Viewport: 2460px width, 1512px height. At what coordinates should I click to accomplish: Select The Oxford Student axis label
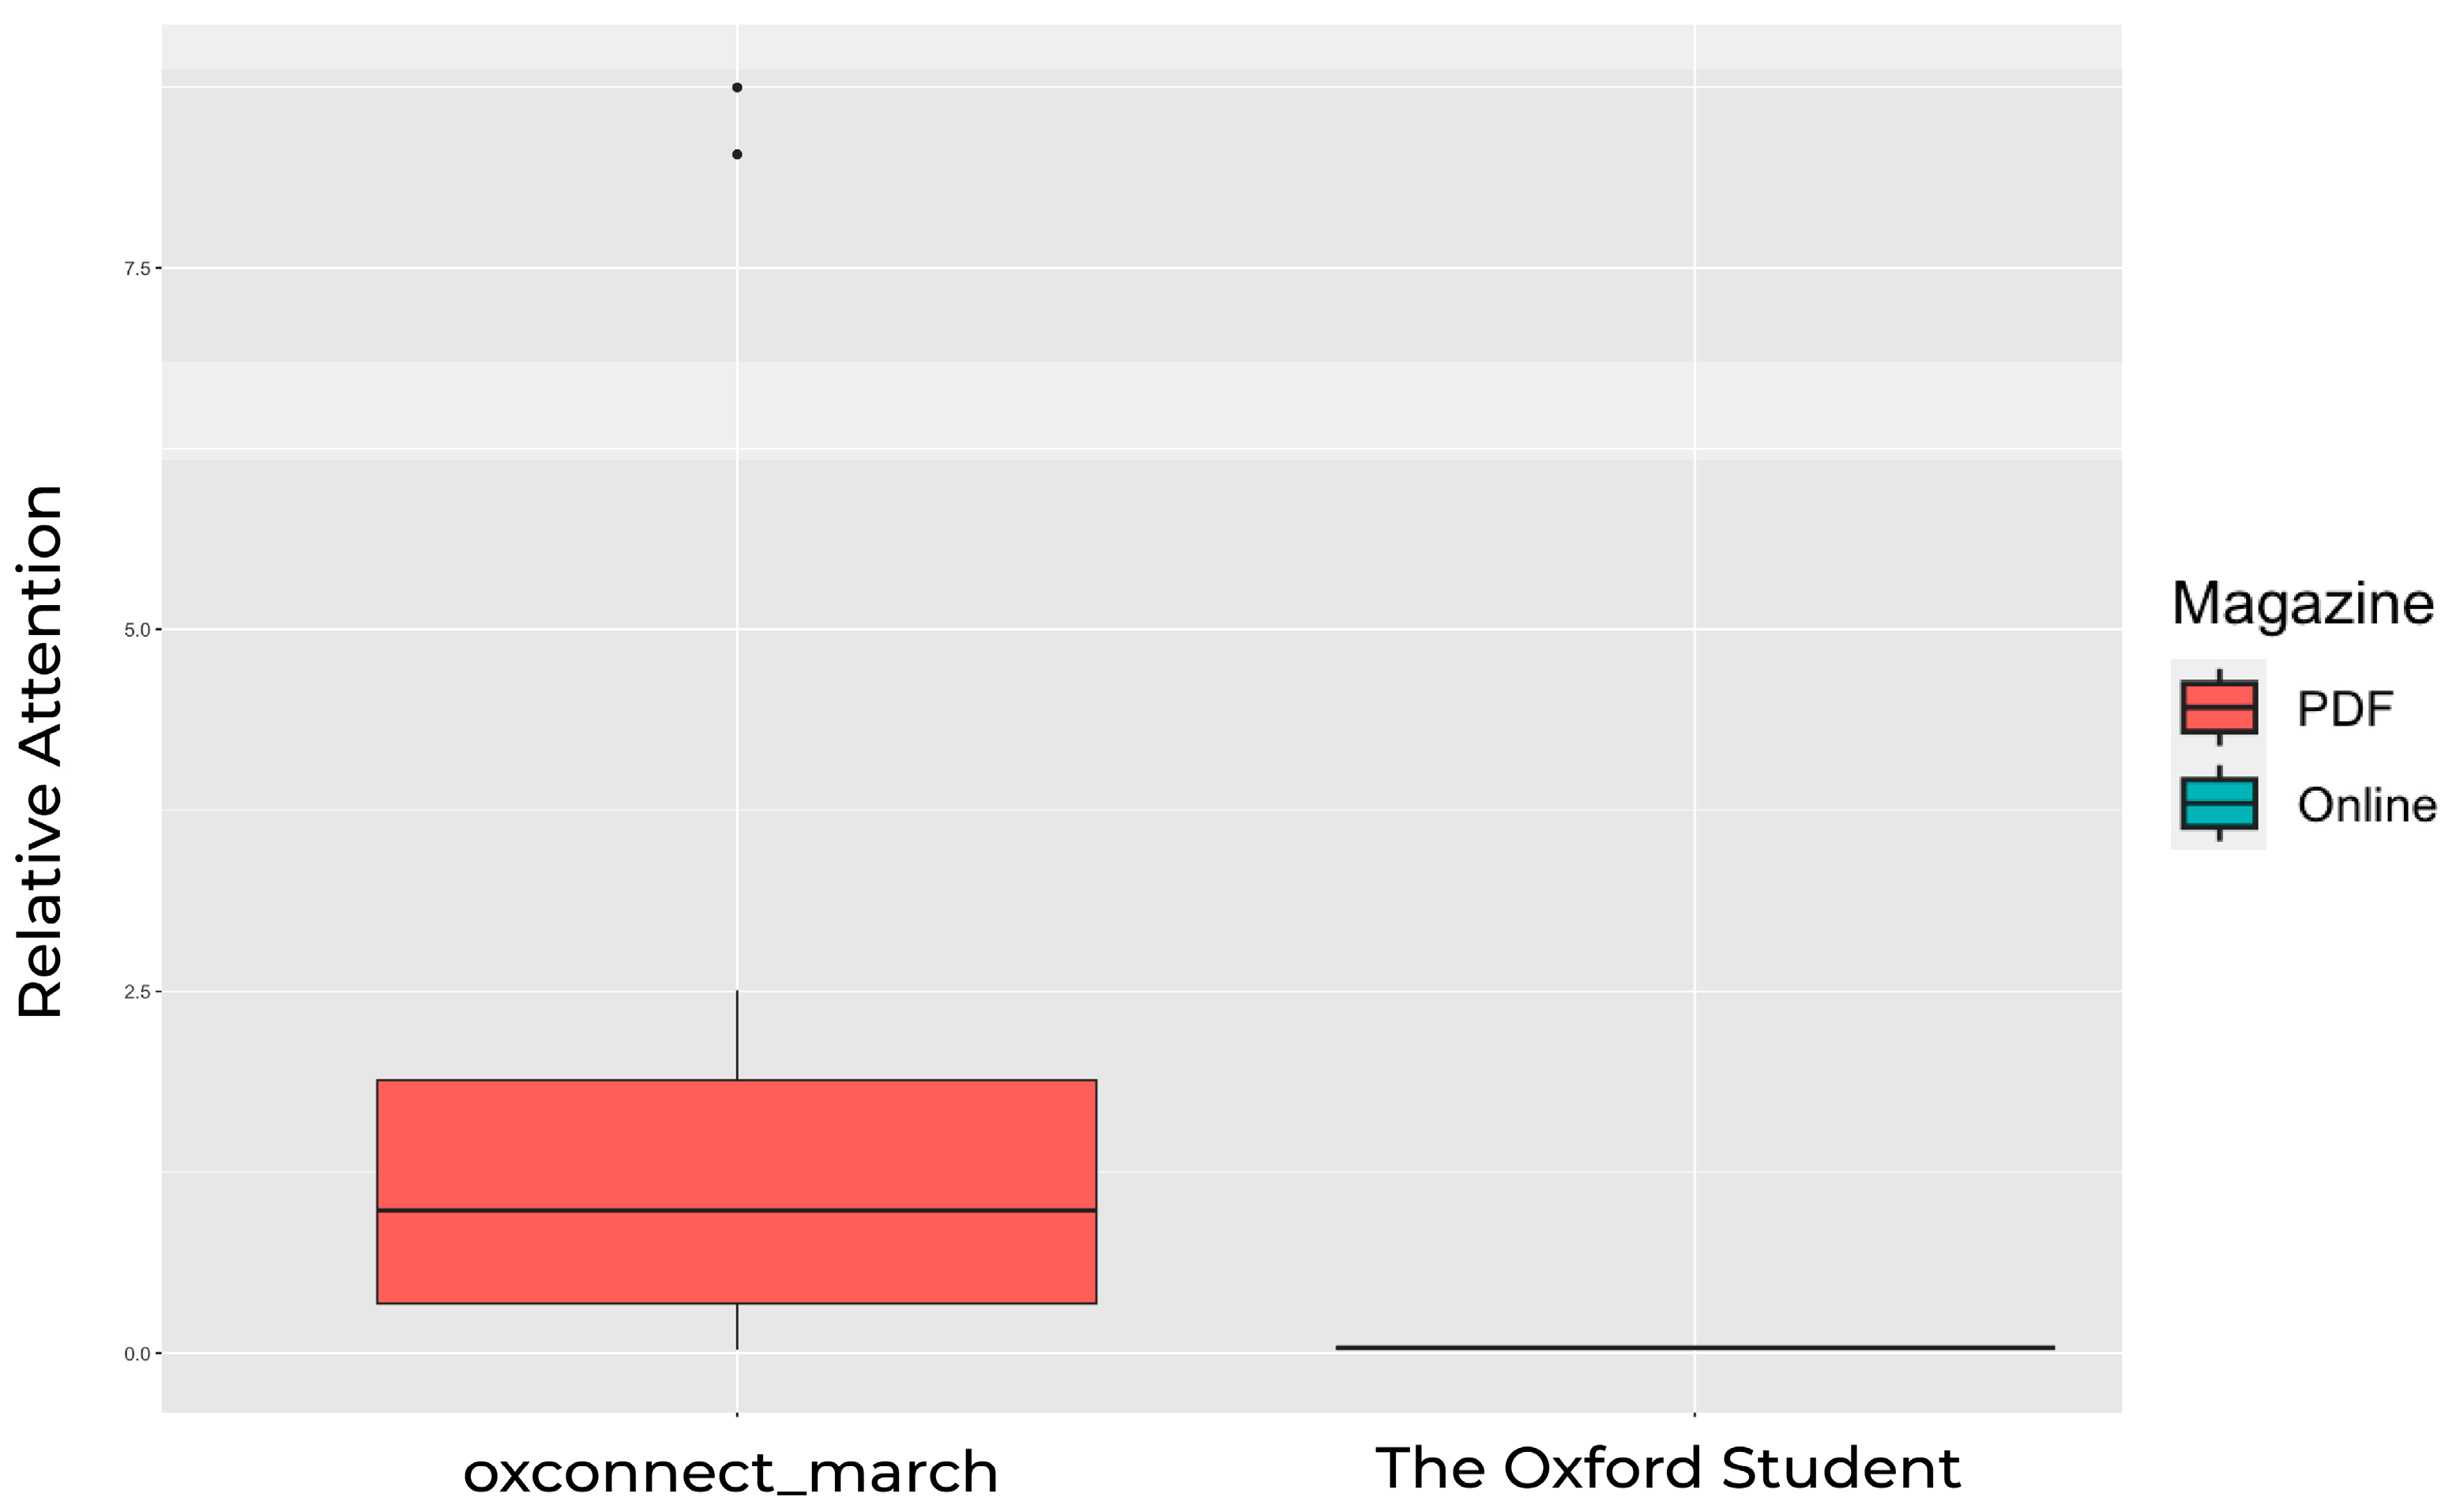click(x=1667, y=1468)
